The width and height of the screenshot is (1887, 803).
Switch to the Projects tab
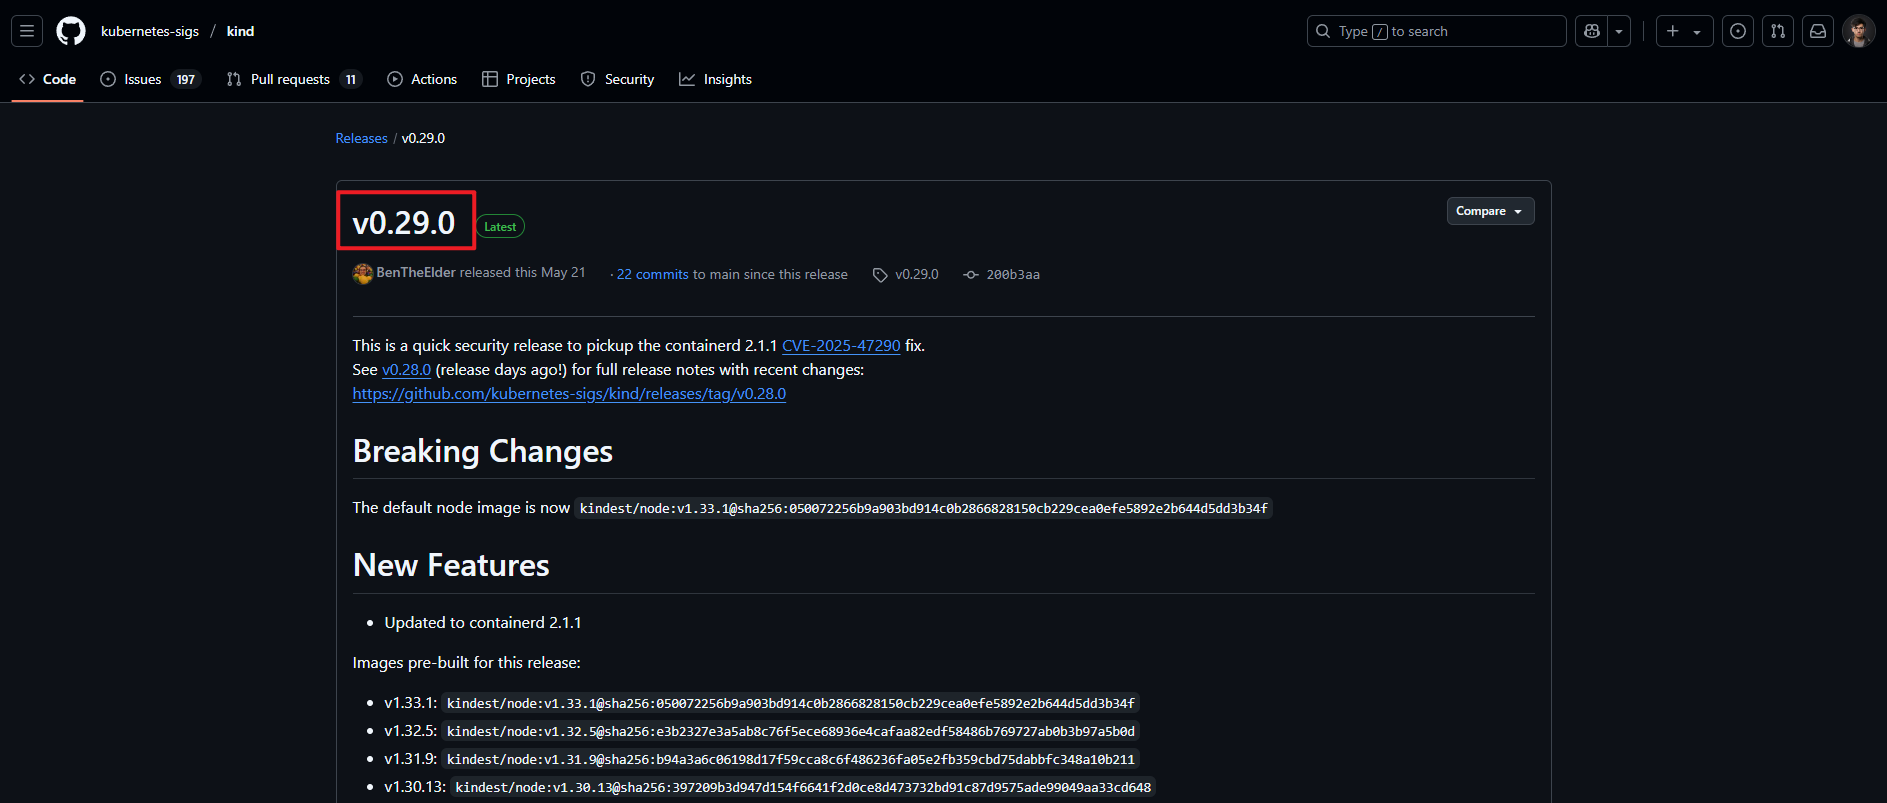click(x=519, y=79)
